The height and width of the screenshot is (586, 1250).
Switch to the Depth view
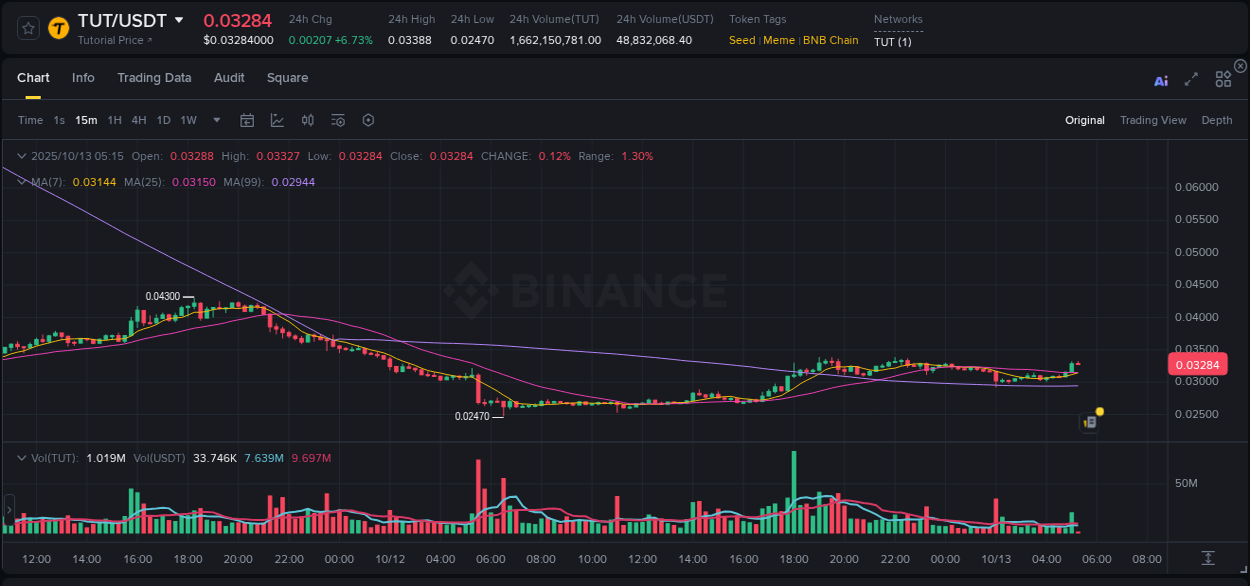[x=1217, y=120]
